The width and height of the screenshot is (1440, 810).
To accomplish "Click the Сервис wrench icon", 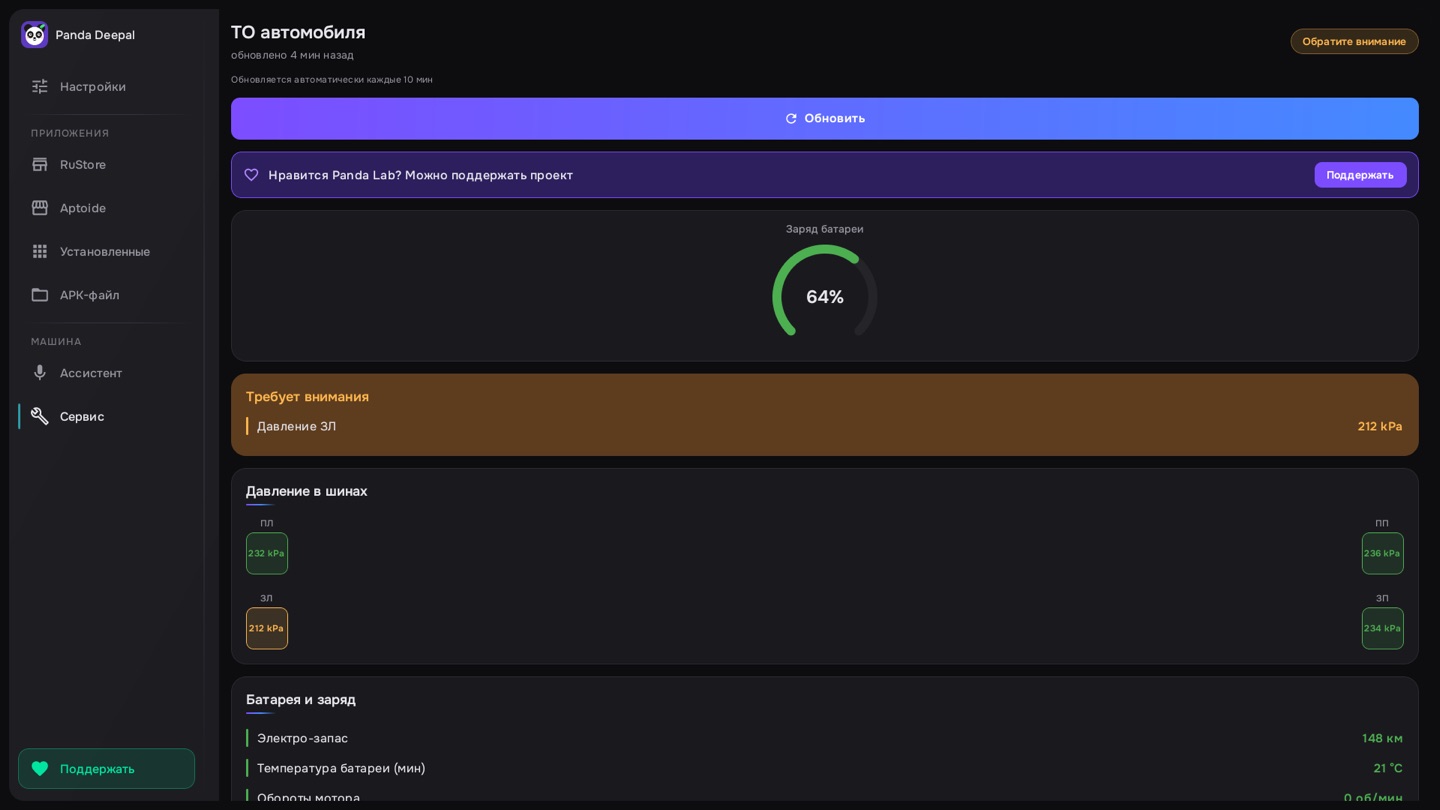I will click(x=40, y=416).
